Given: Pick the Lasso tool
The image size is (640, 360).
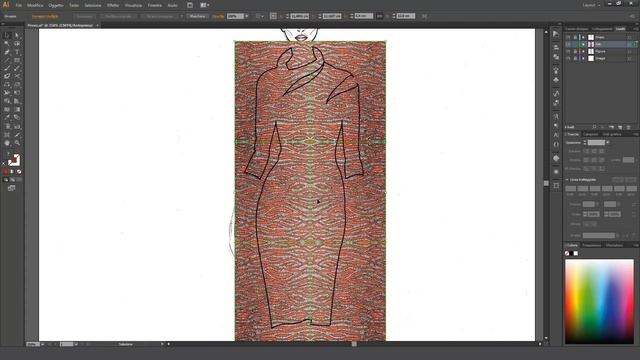Looking at the screenshot, I should 17,44.
